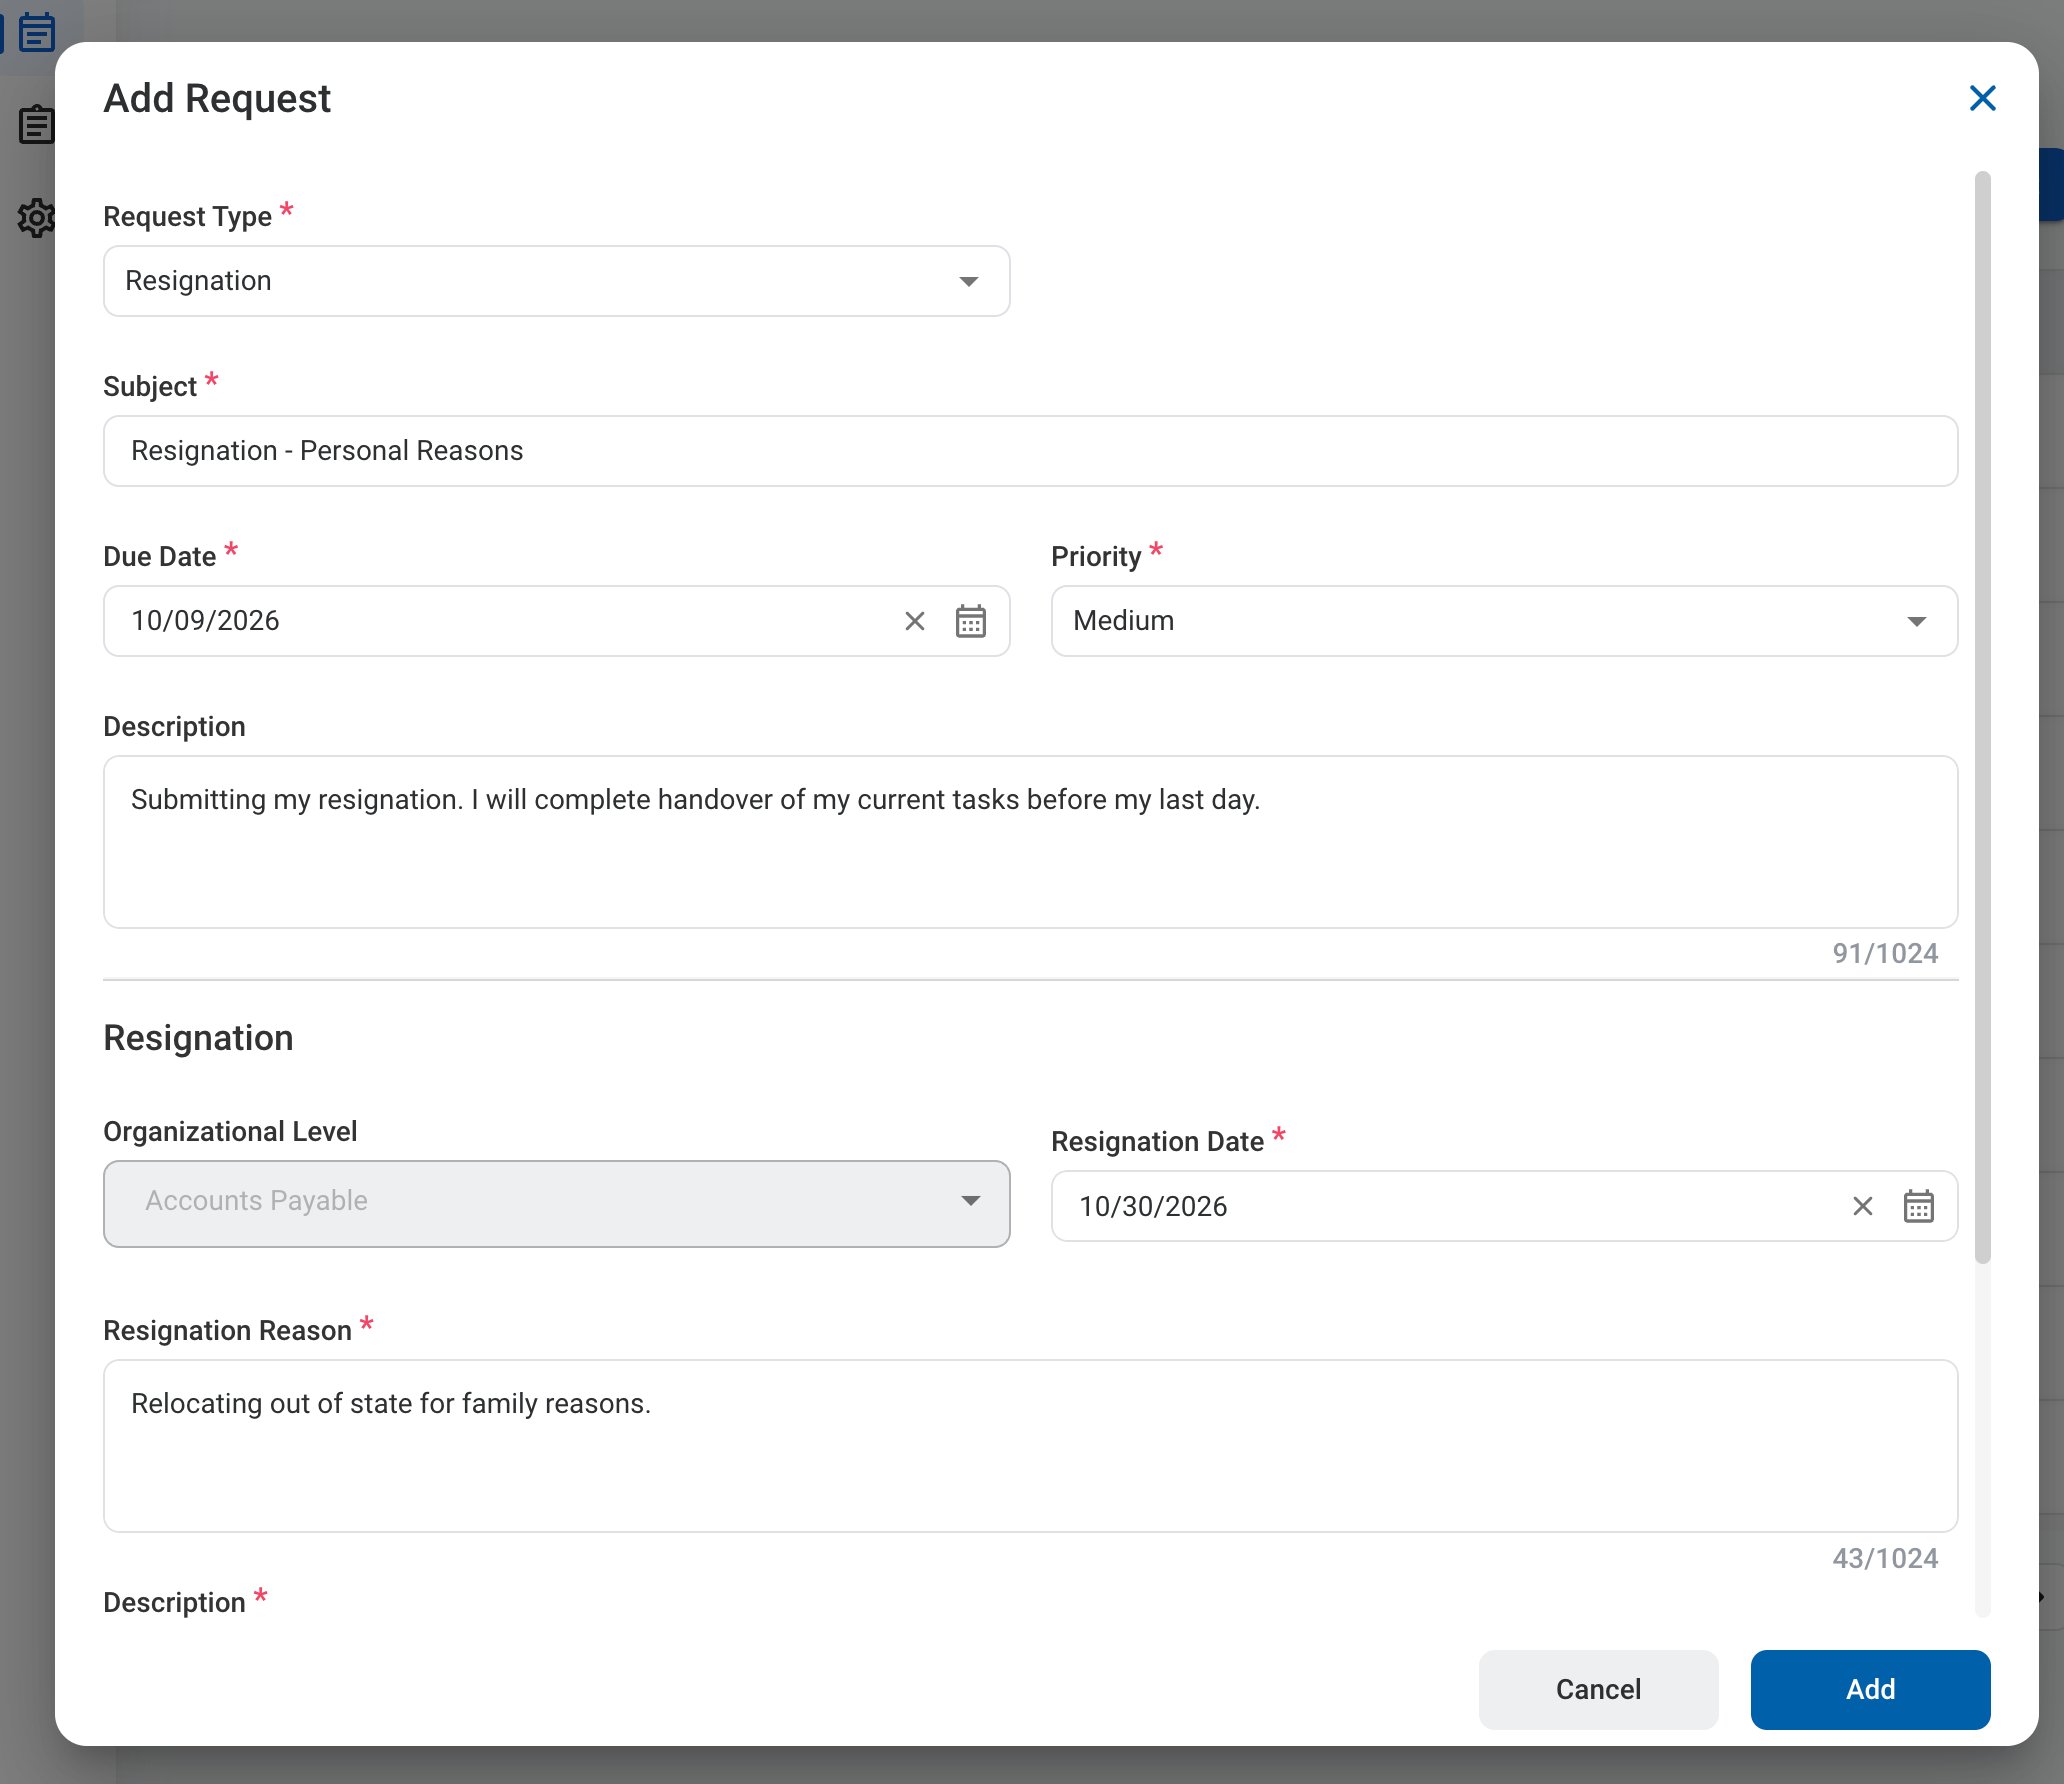Clear the Due Date value
Screen dimensions: 2064x1784
point(914,621)
